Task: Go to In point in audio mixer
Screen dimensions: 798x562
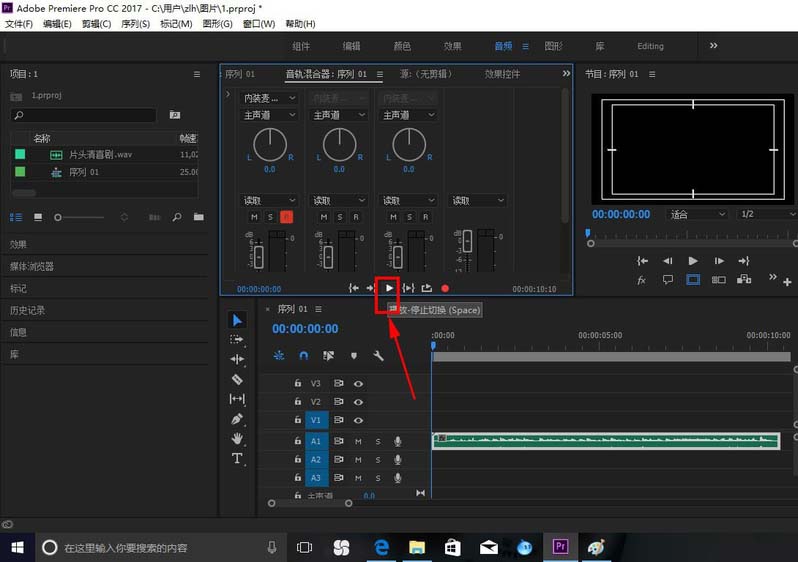Action: pos(353,288)
